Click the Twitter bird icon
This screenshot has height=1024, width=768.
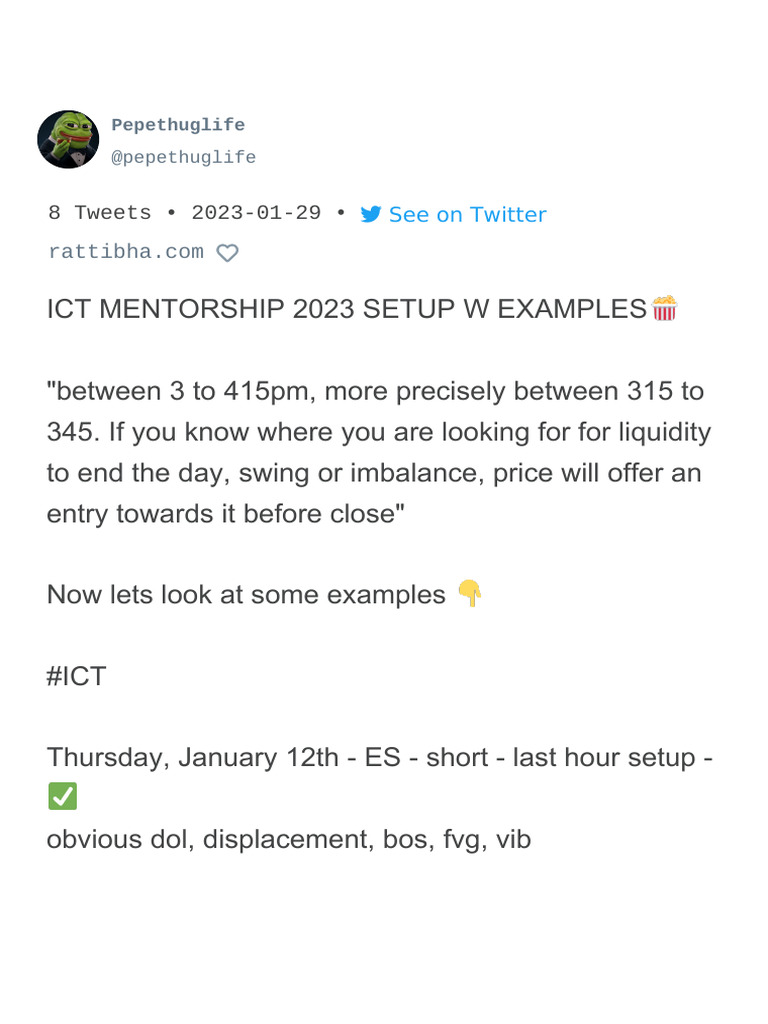[370, 214]
